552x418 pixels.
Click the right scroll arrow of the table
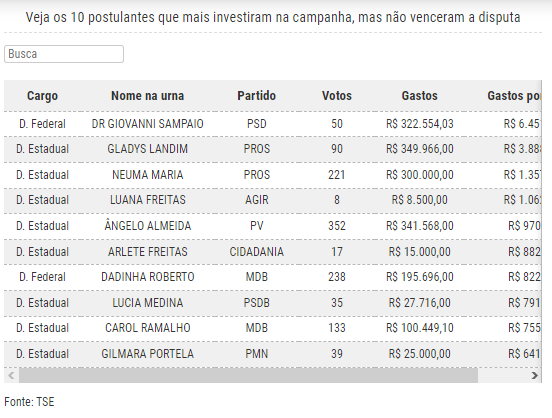click(x=534, y=375)
